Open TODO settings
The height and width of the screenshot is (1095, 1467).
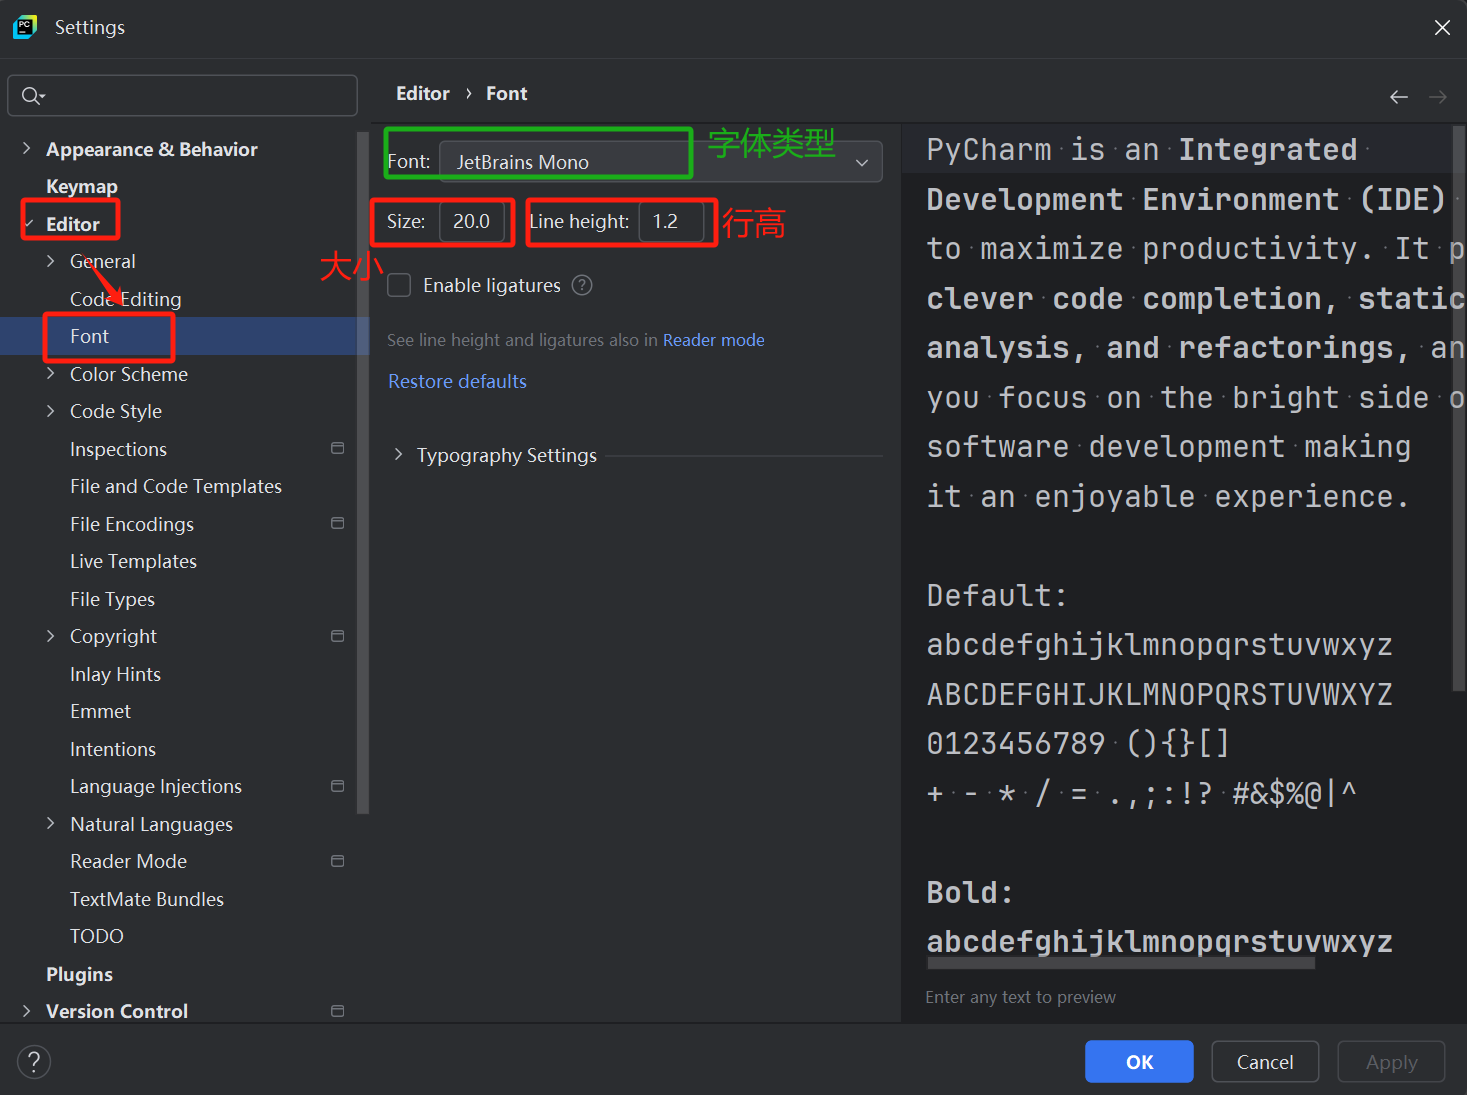[x=97, y=936]
